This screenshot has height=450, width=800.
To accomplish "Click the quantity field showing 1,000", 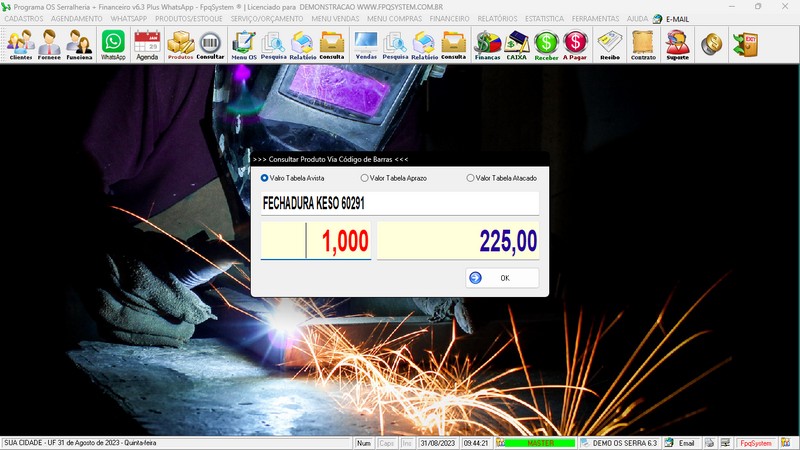I will coord(338,241).
